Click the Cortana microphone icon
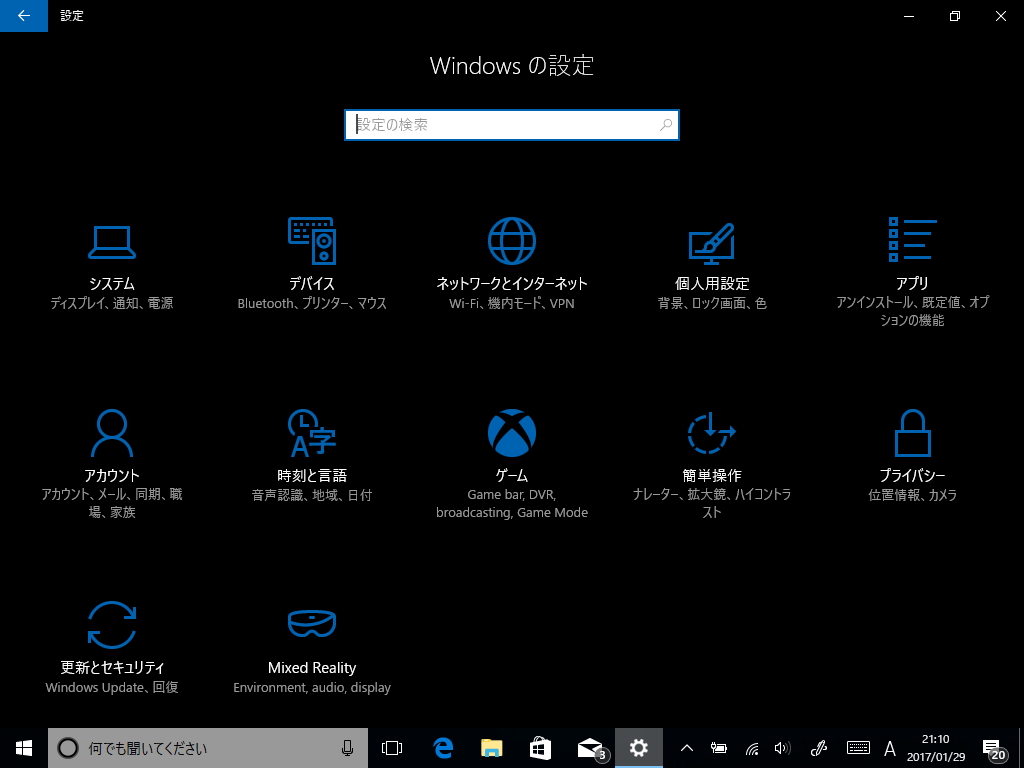Screen dimensions: 1024x768 click(x=347, y=748)
